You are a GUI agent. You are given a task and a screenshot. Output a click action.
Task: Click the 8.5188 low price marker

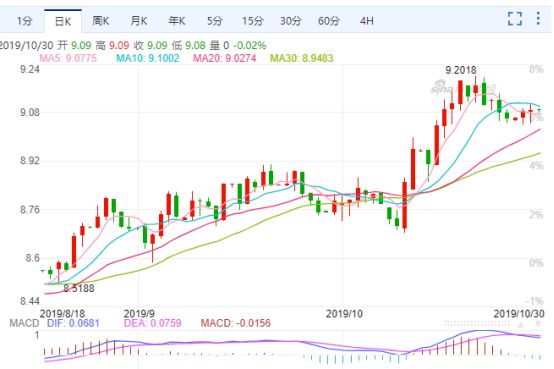coord(79,288)
